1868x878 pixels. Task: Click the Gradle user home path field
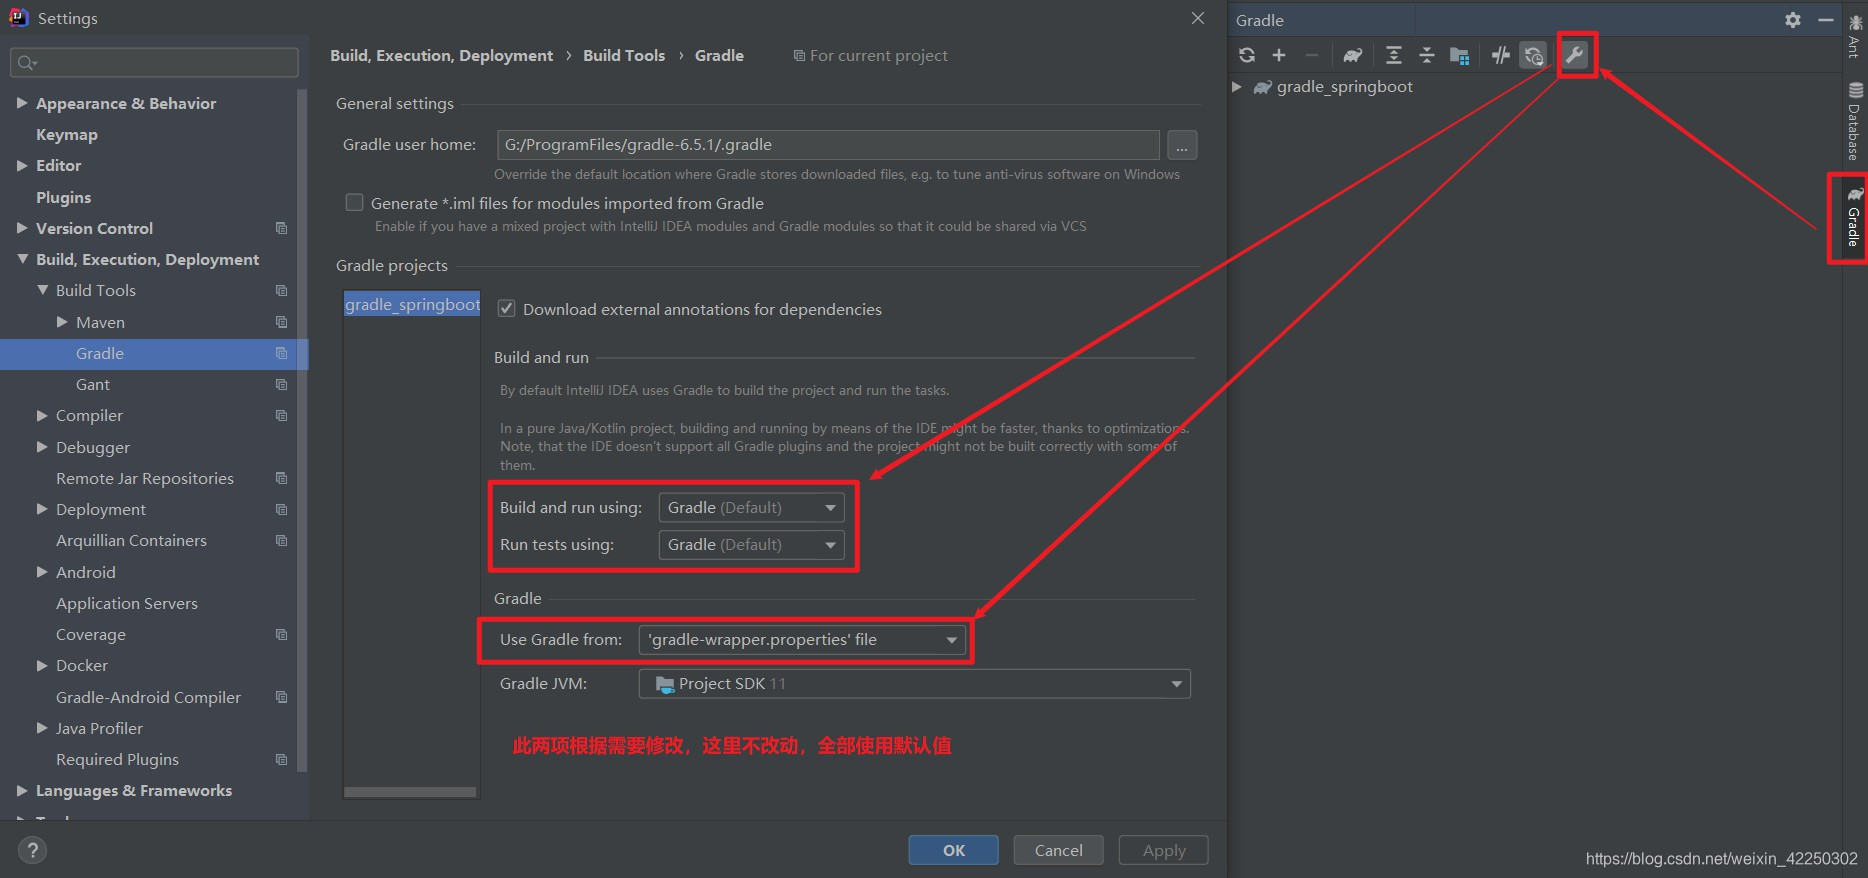pos(828,145)
